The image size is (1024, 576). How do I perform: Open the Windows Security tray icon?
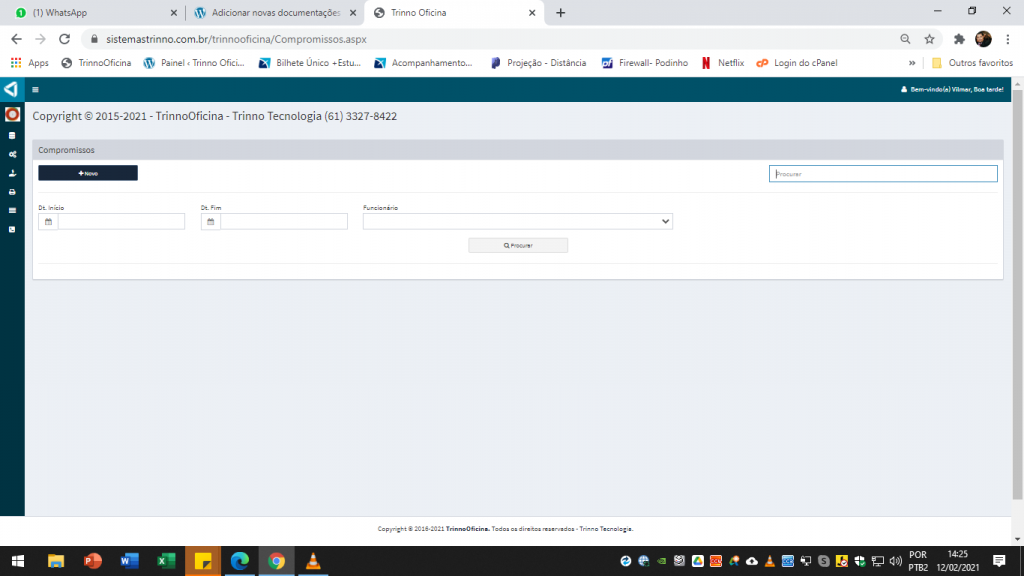pos(859,561)
